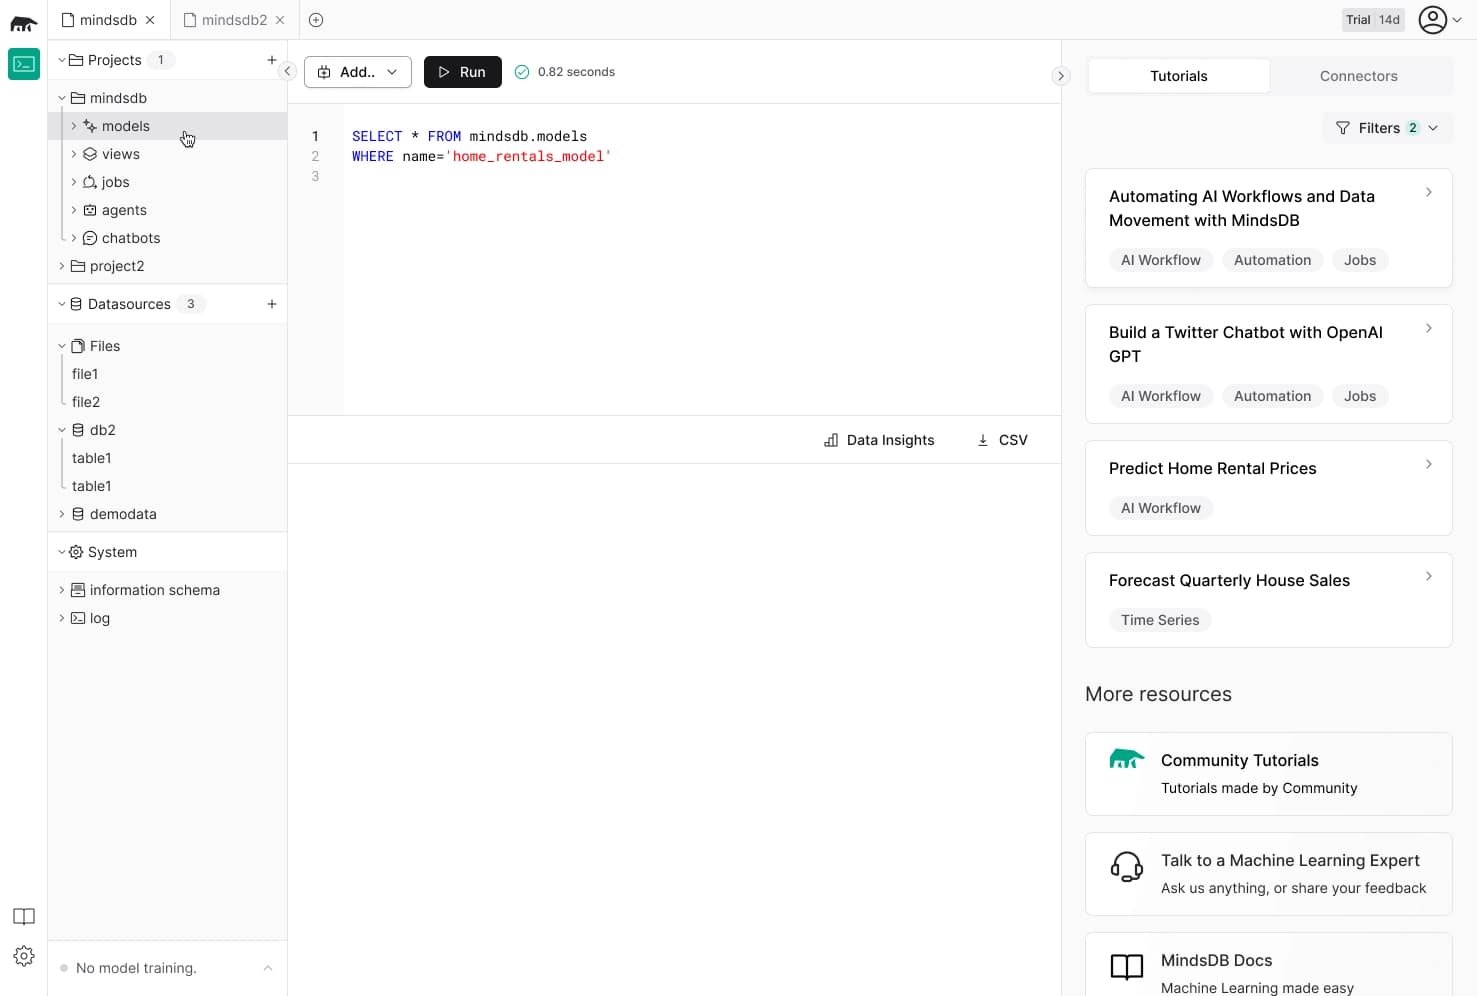Open settings gear icon in left sidebar
This screenshot has width=1477, height=996.
pyautogui.click(x=24, y=956)
